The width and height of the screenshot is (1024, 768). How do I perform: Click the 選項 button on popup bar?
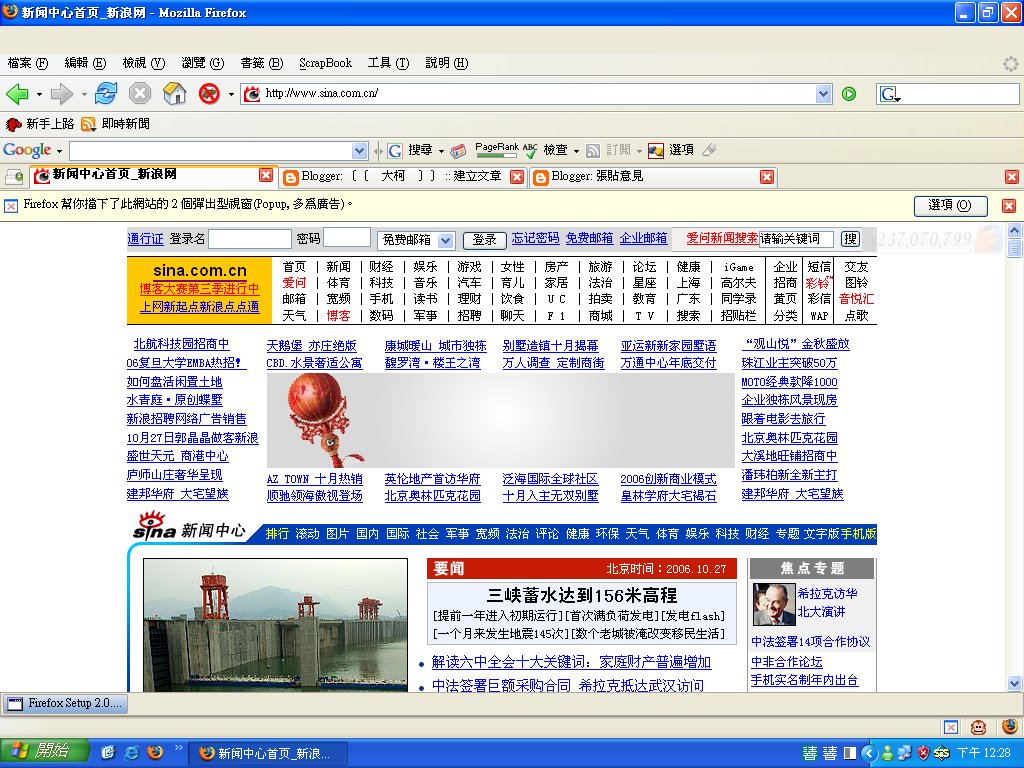click(950, 205)
